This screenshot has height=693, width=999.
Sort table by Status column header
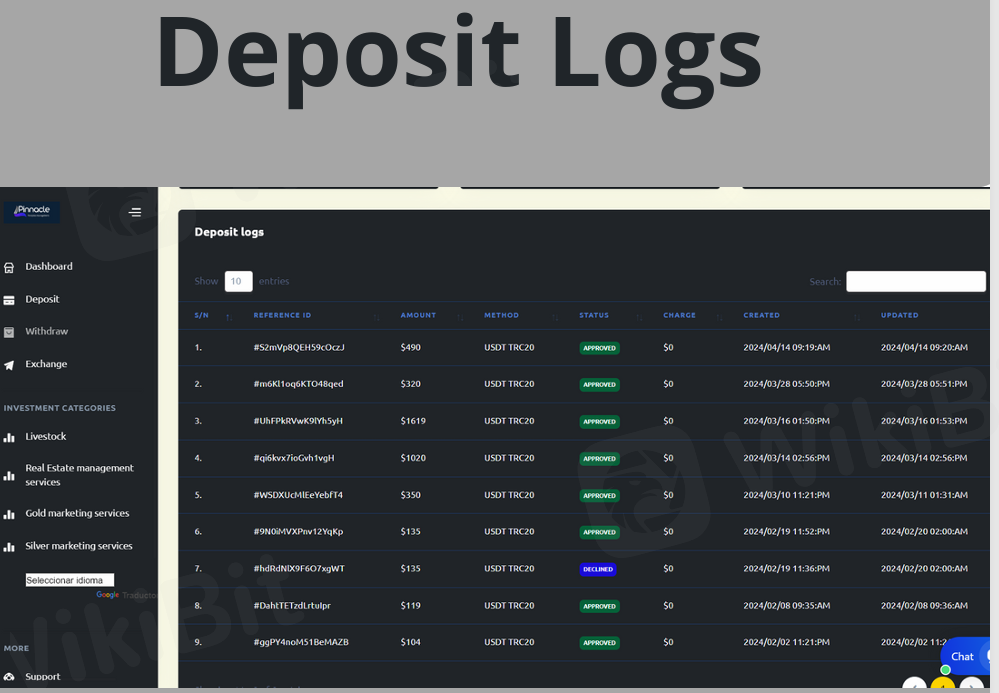594,315
